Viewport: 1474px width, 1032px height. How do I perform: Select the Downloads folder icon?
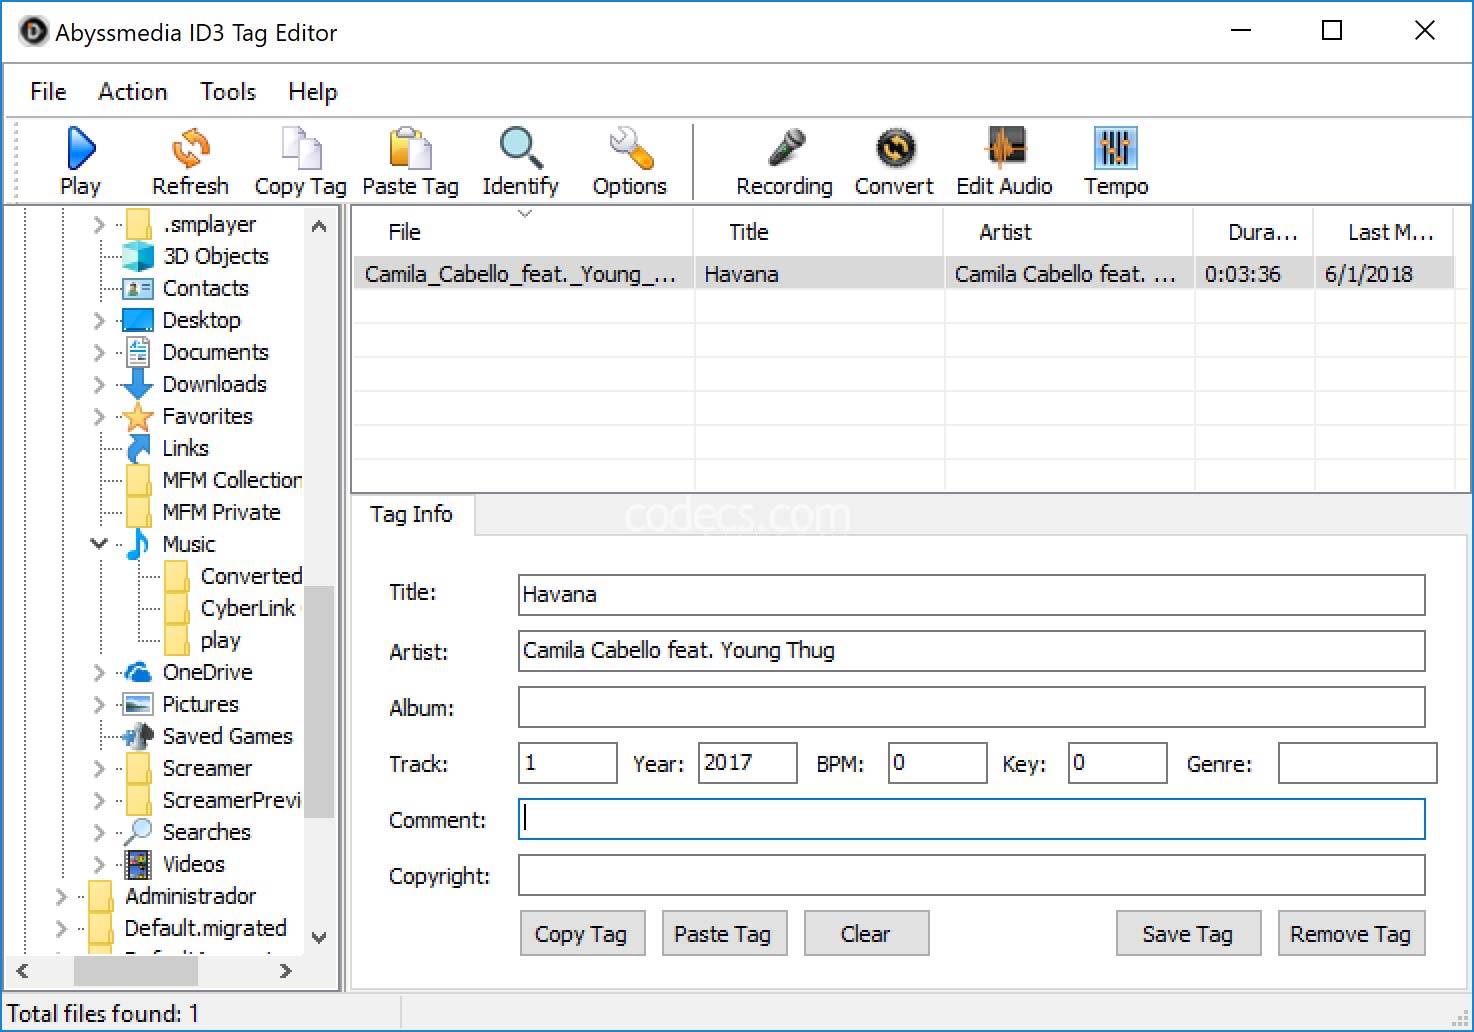tap(138, 384)
